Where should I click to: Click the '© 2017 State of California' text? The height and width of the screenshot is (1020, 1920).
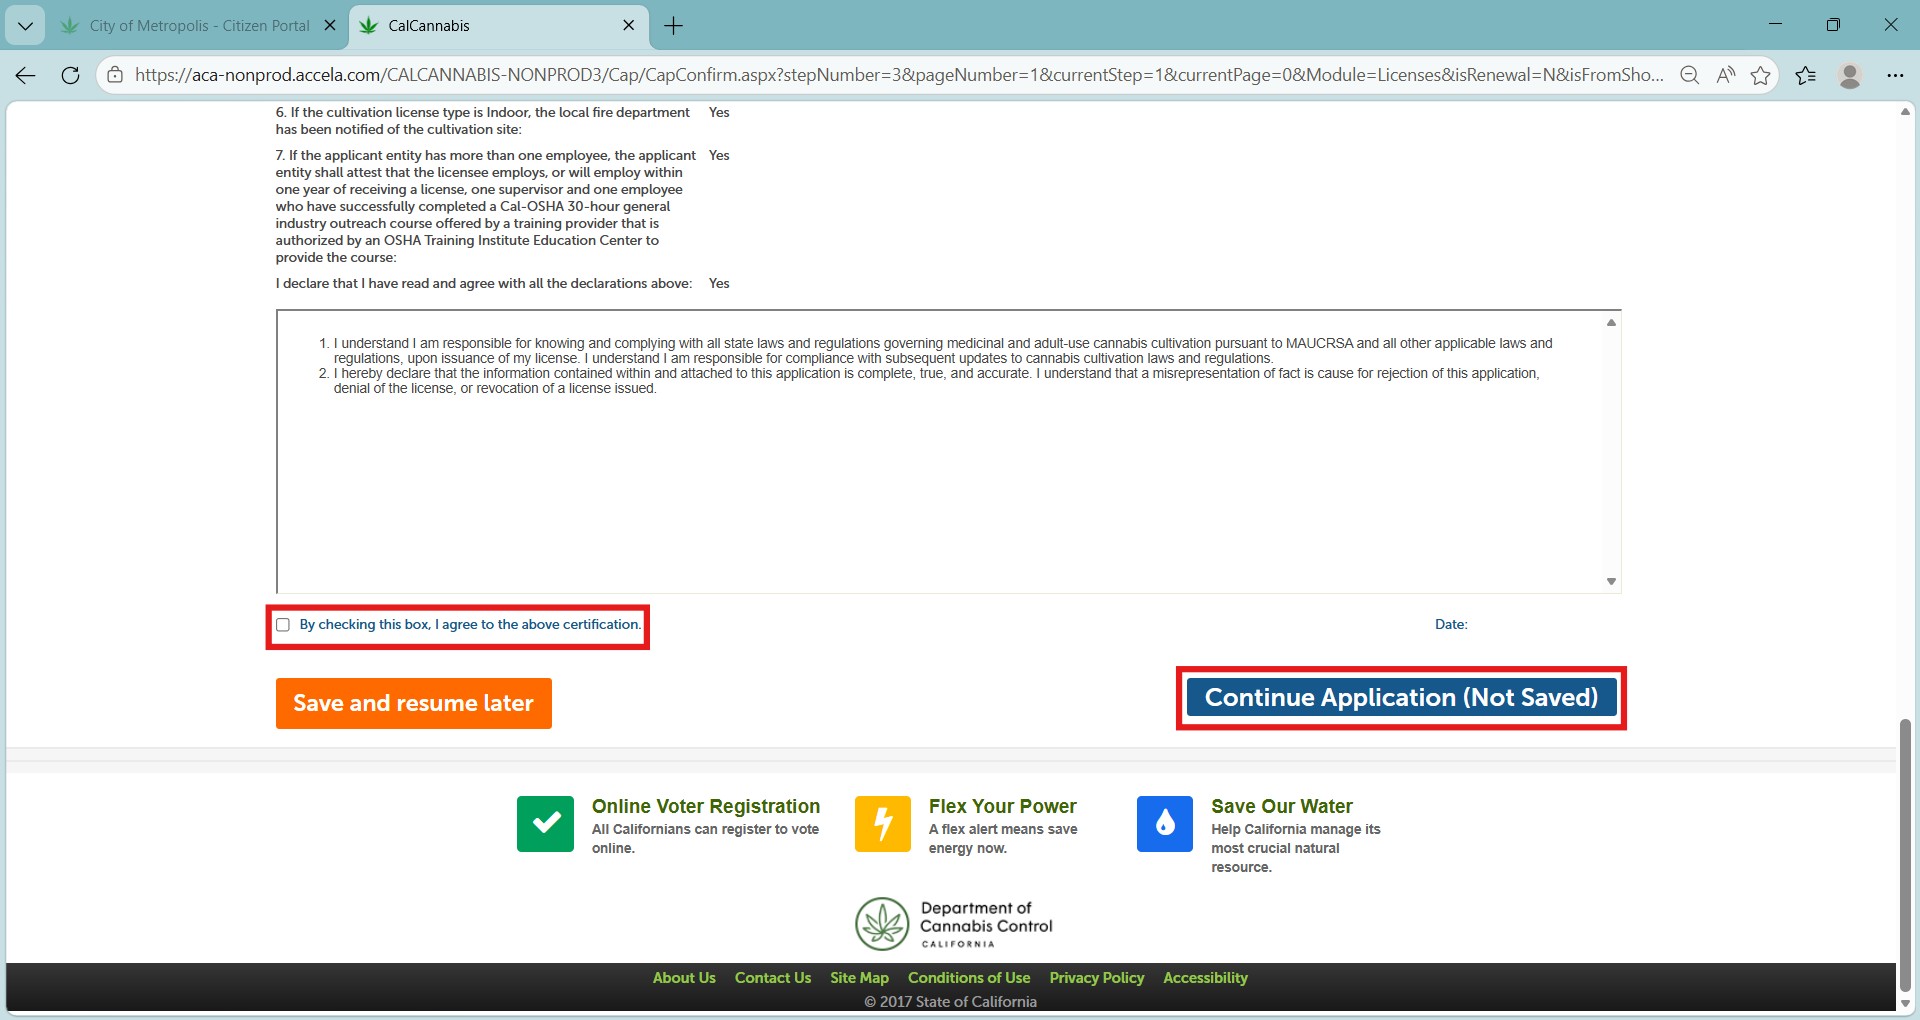[951, 1002]
